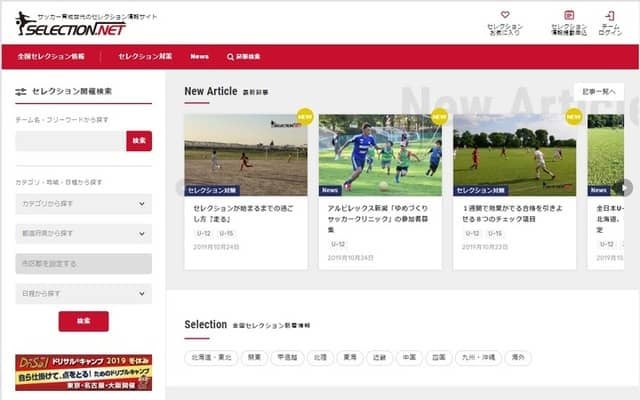Click the heart favorites icon in header
Viewport: 640px width, 400px height.
point(505,15)
